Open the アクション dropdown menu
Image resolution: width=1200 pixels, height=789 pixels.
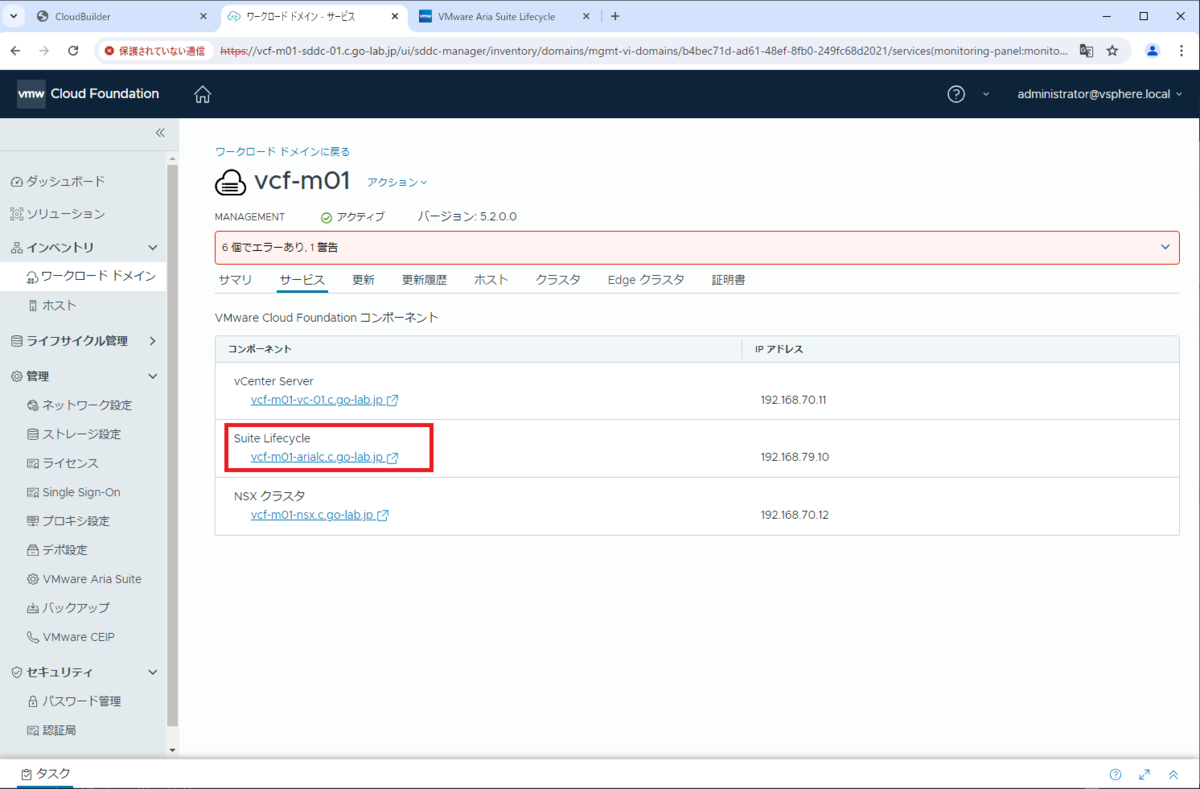[397, 182]
